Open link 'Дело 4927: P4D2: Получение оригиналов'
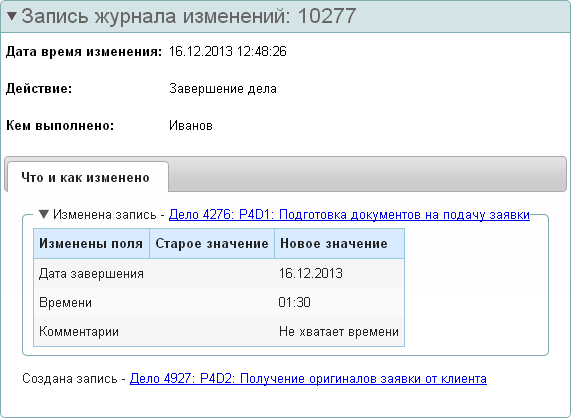The image size is (571, 418). point(308,379)
